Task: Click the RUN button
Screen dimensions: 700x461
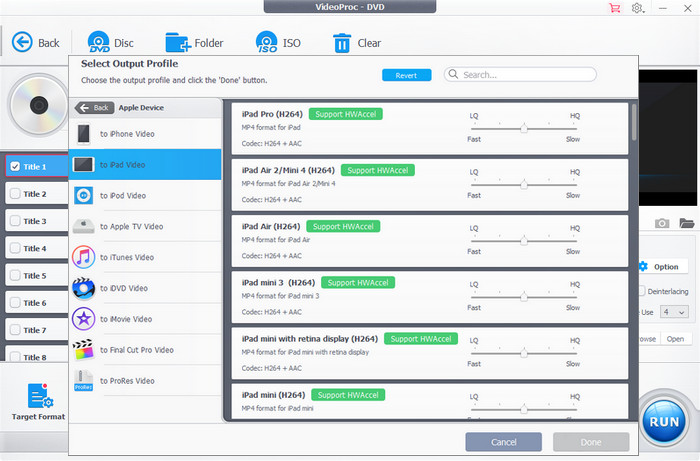Action: click(664, 422)
